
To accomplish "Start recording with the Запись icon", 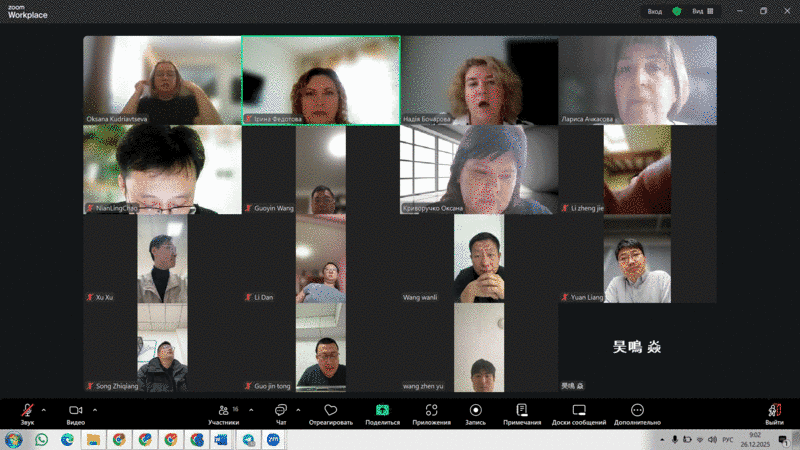I will [475, 410].
